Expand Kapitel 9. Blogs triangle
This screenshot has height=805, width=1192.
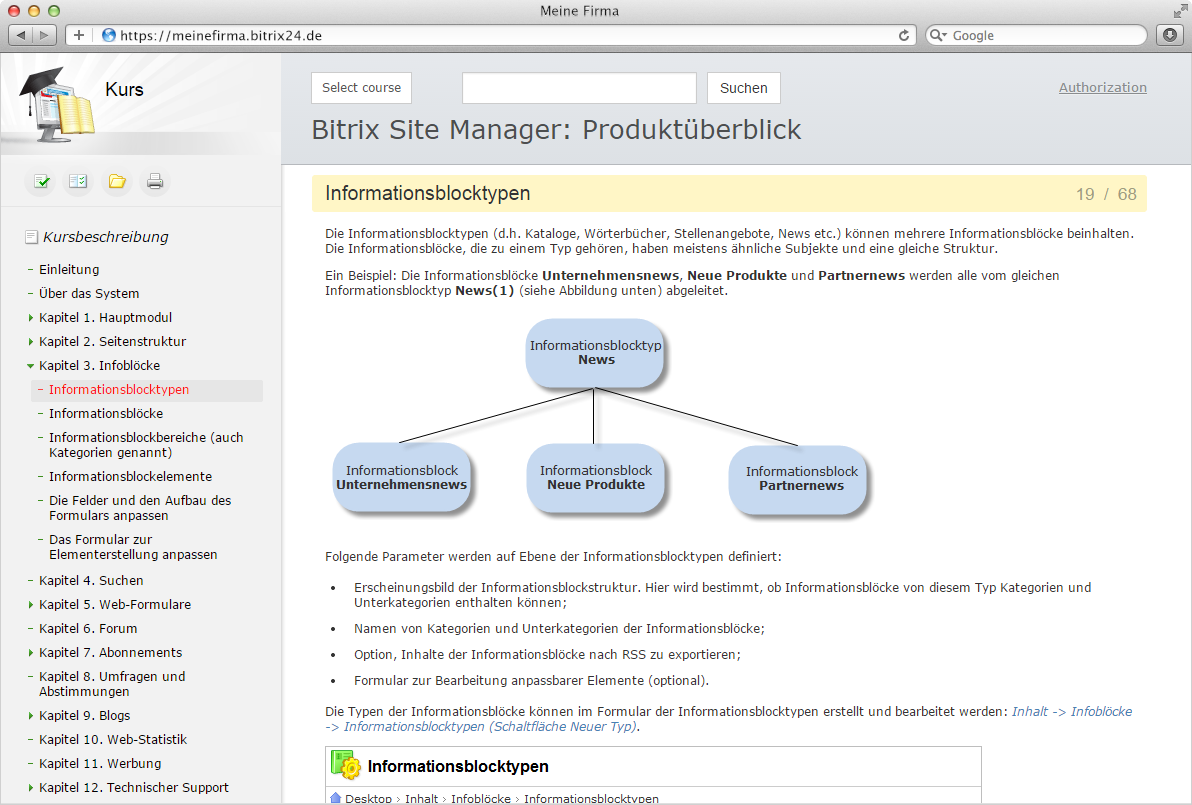(30, 715)
